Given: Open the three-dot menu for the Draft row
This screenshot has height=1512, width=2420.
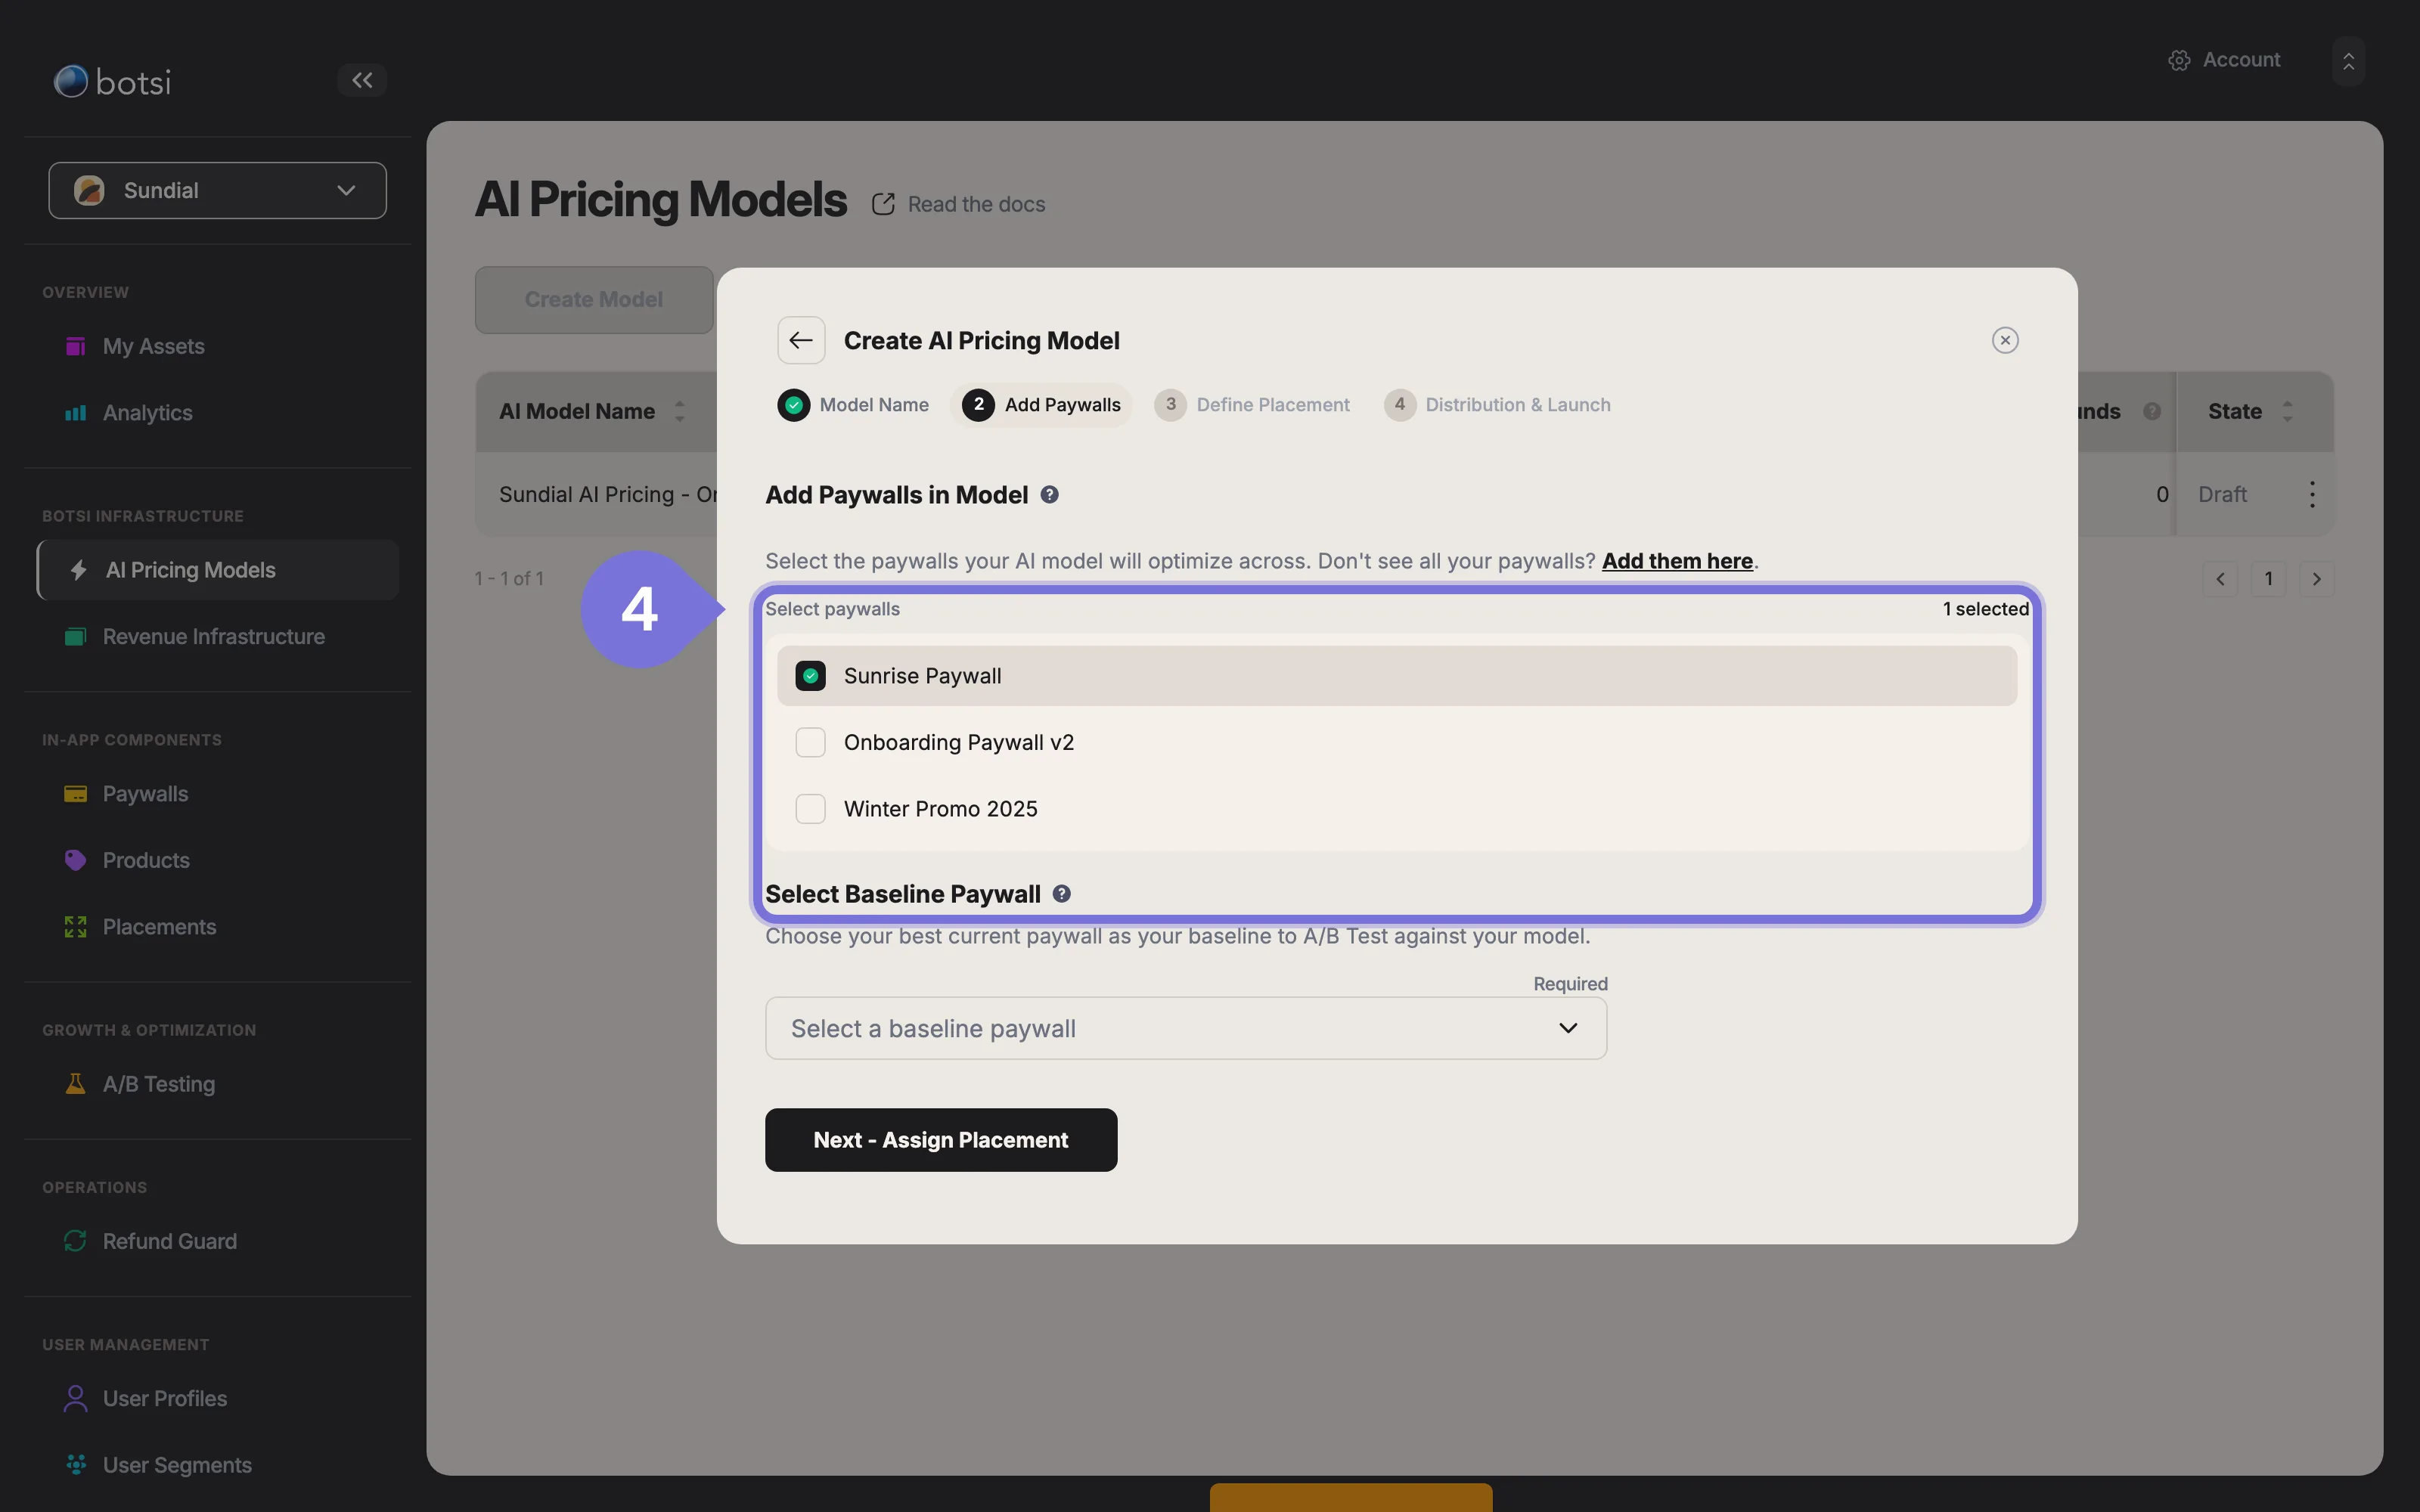Looking at the screenshot, I should point(2312,494).
